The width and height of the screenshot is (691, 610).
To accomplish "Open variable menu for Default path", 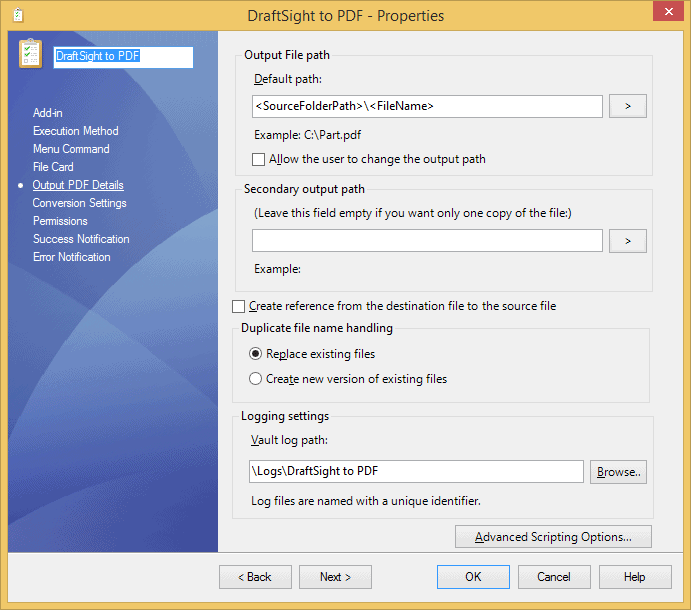I will 628,106.
